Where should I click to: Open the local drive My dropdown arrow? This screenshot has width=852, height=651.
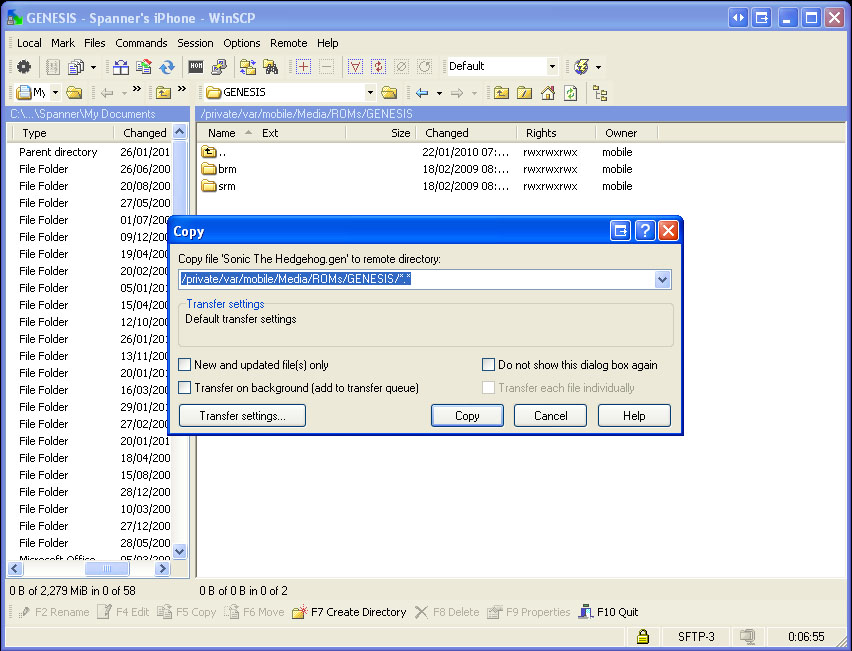[55, 93]
